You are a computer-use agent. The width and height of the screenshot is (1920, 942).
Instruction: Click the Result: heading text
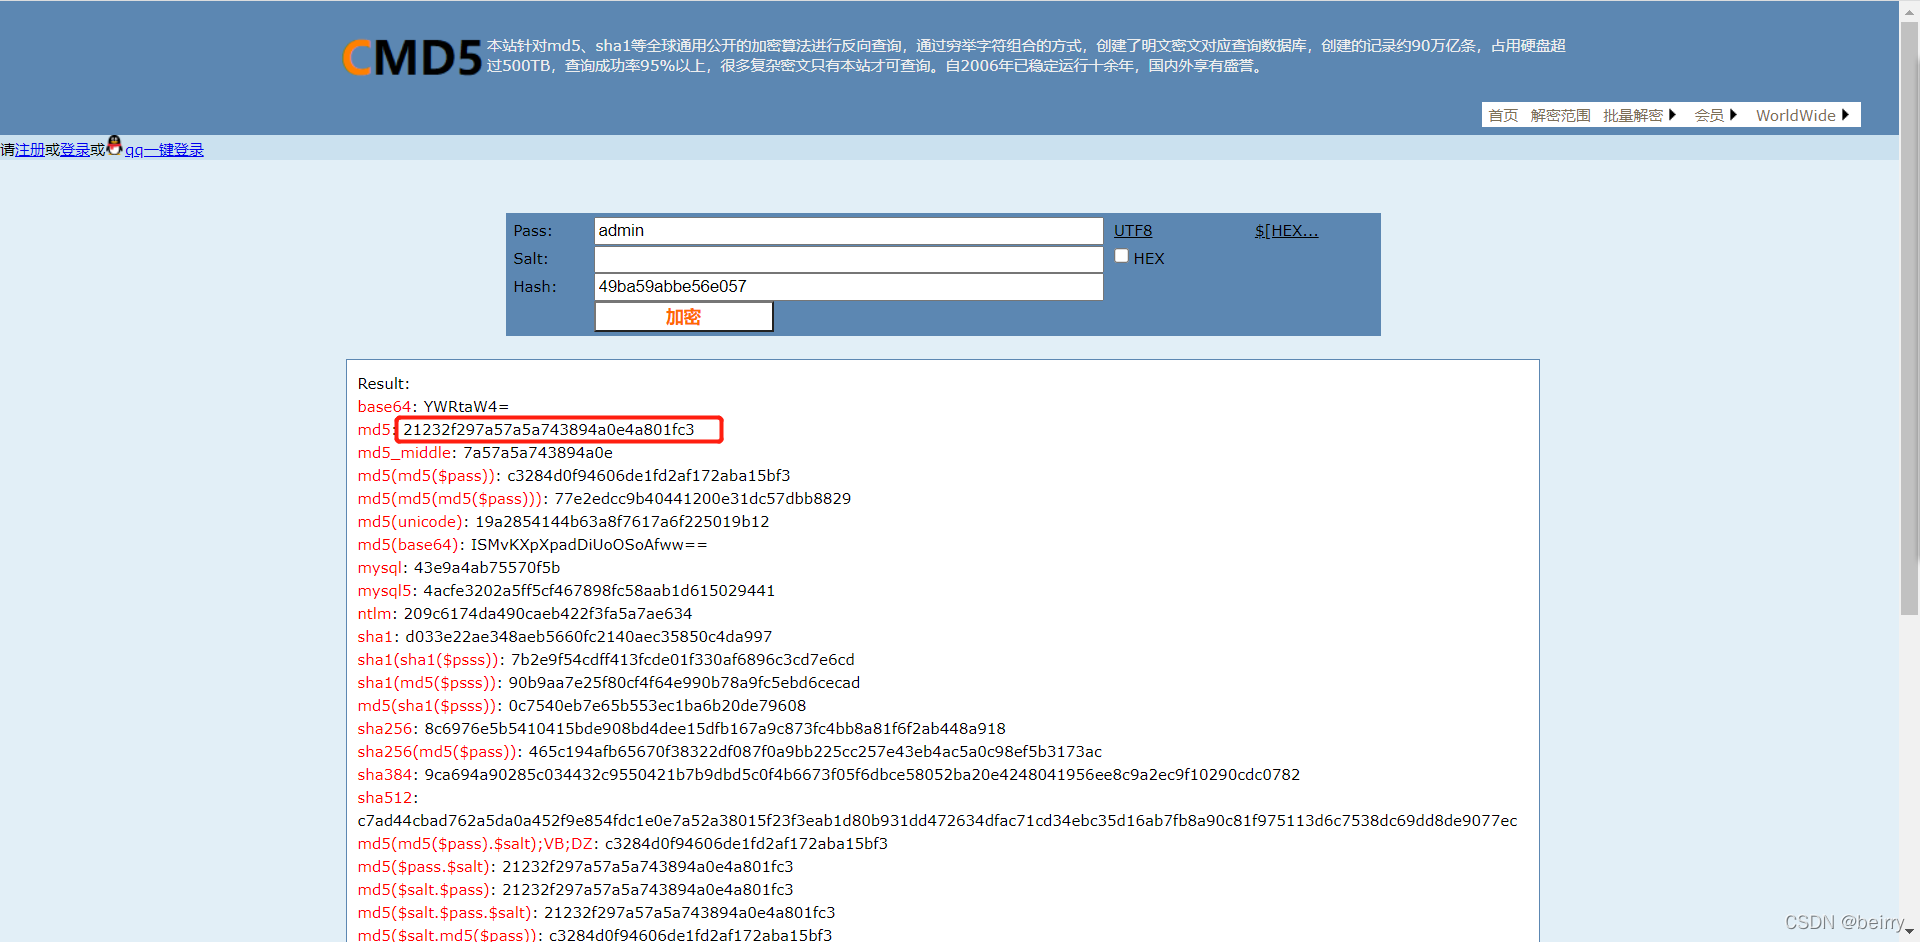pos(384,384)
